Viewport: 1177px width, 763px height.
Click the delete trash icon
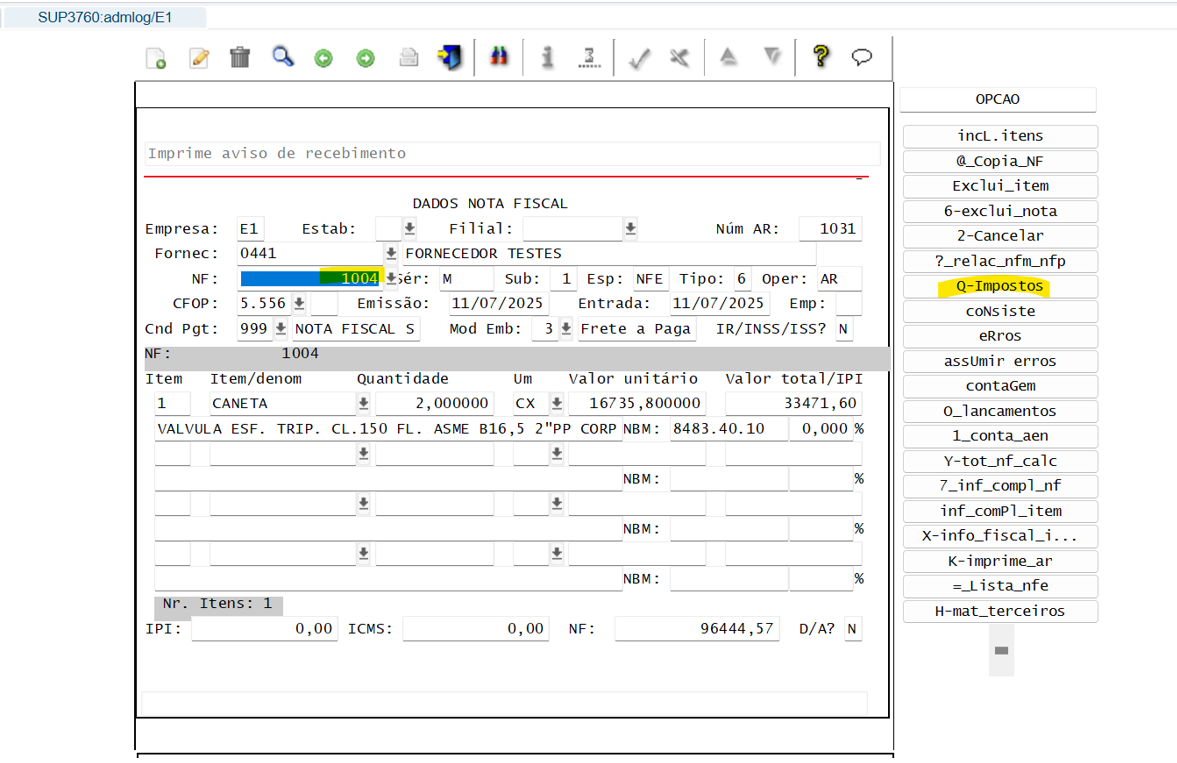[239, 57]
